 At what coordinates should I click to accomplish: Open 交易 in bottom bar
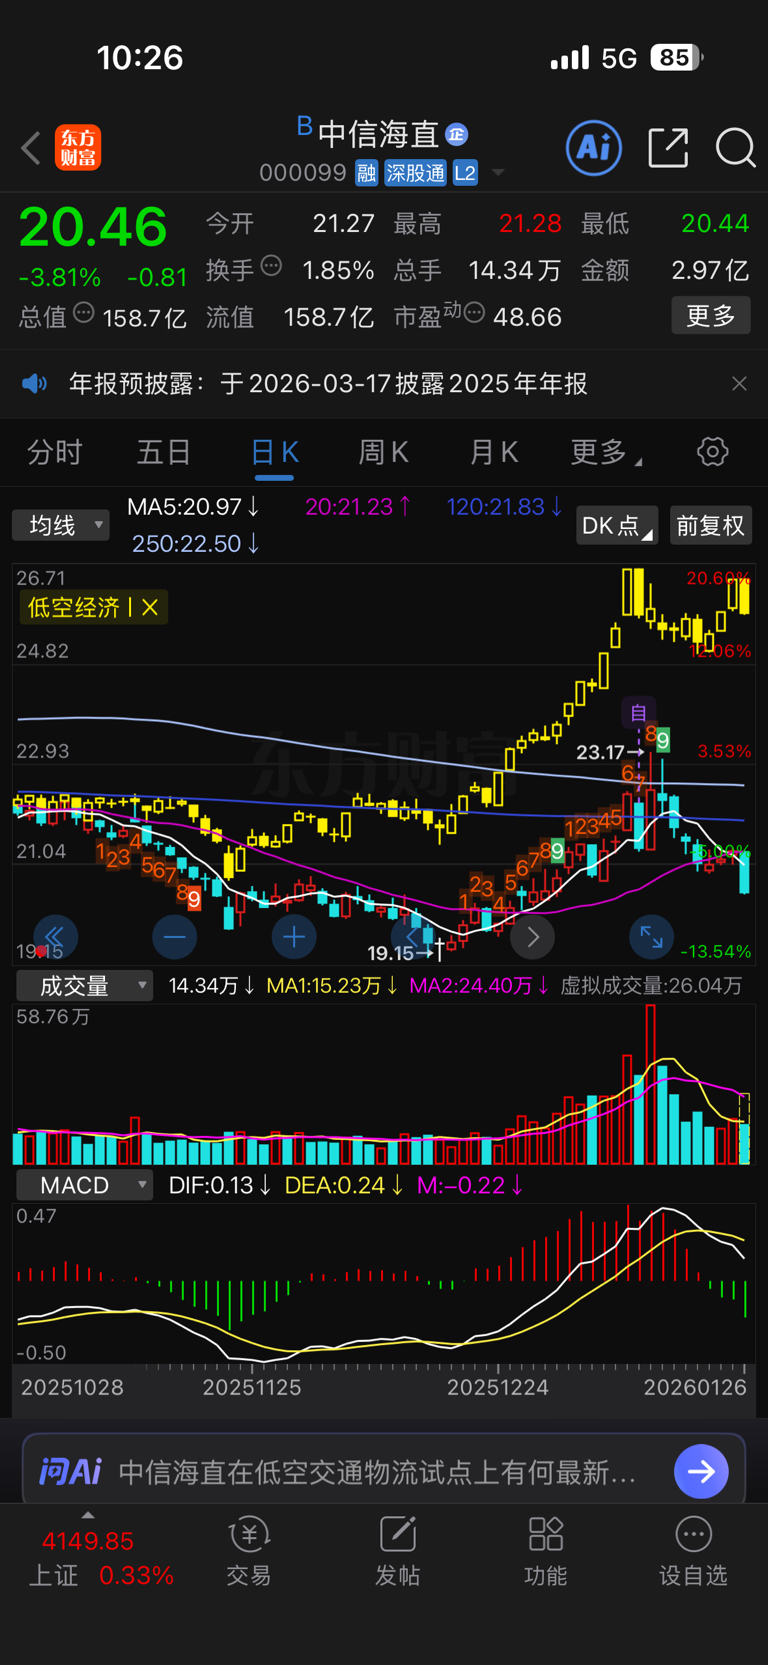pos(249,1551)
